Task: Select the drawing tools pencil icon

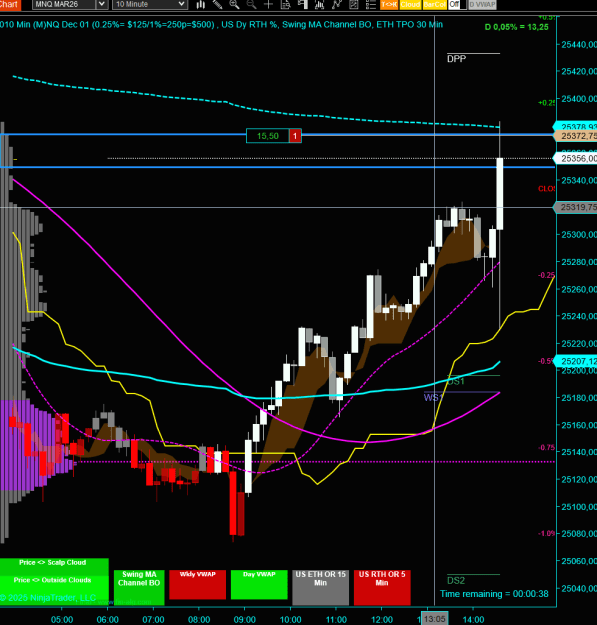Action: click(217, 4)
